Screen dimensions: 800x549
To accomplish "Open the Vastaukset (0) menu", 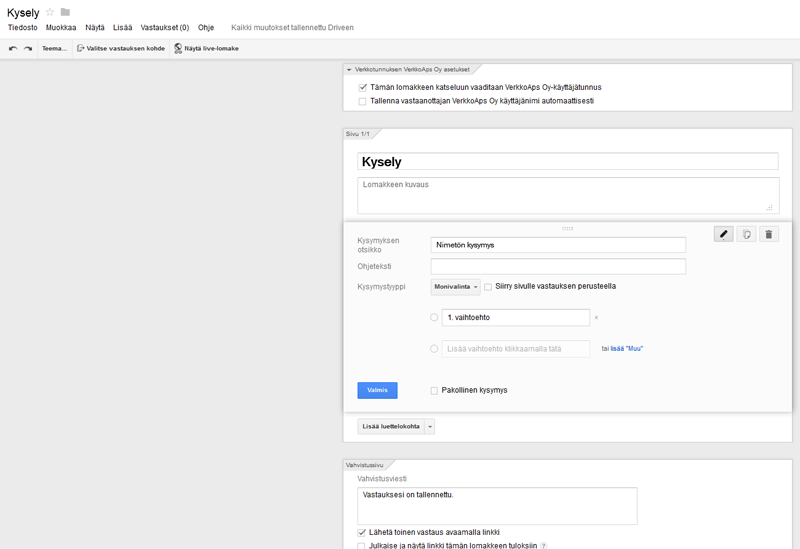I will [x=164, y=28].
